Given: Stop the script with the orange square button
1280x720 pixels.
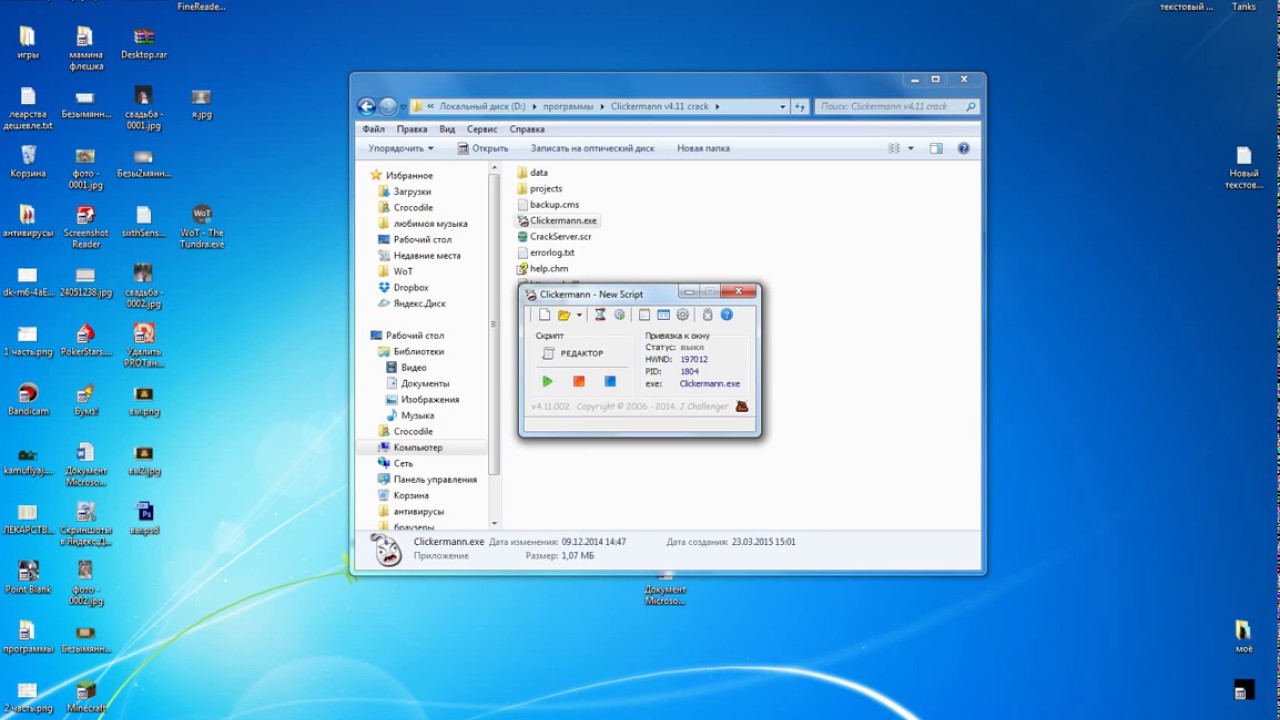Looking at the screenshot, I should [x=578, y=381].
